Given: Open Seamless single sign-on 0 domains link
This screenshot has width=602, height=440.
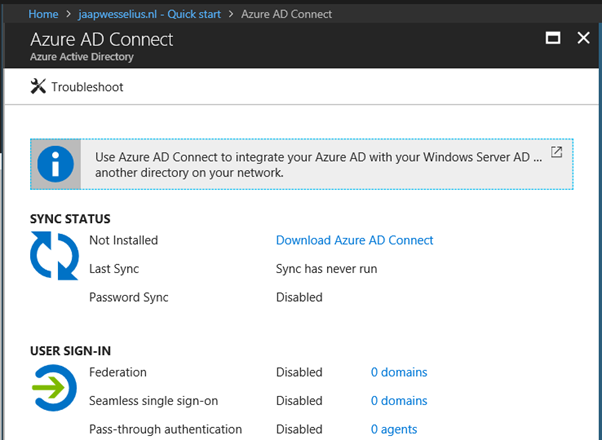Looking at the screenshot, I should [398, 400].
